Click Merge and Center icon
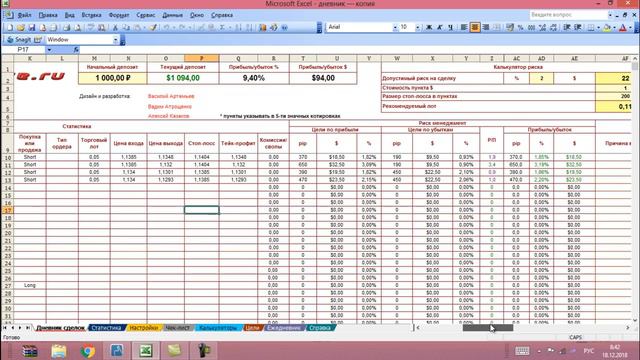 tap(496, 27)
